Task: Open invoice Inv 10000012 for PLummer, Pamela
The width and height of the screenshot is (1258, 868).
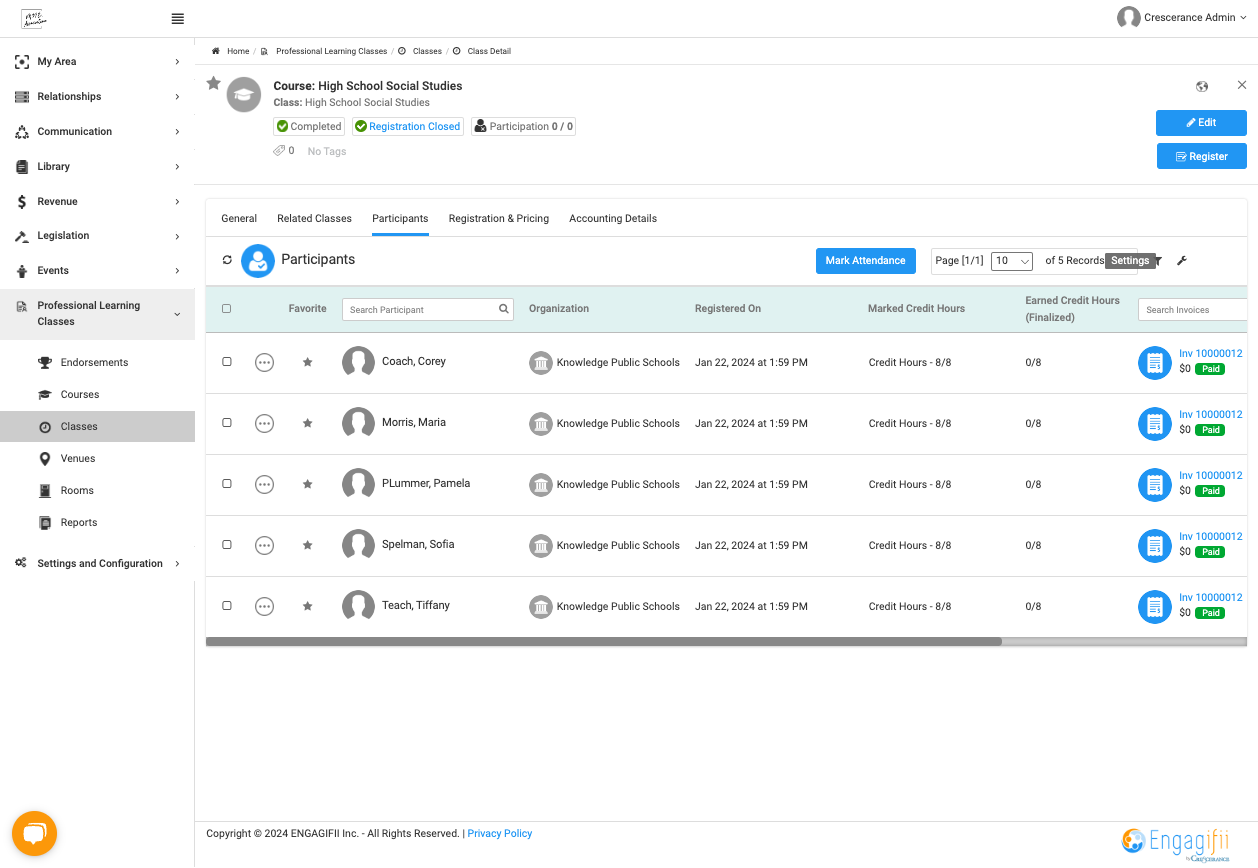Action: [1211, 476]
